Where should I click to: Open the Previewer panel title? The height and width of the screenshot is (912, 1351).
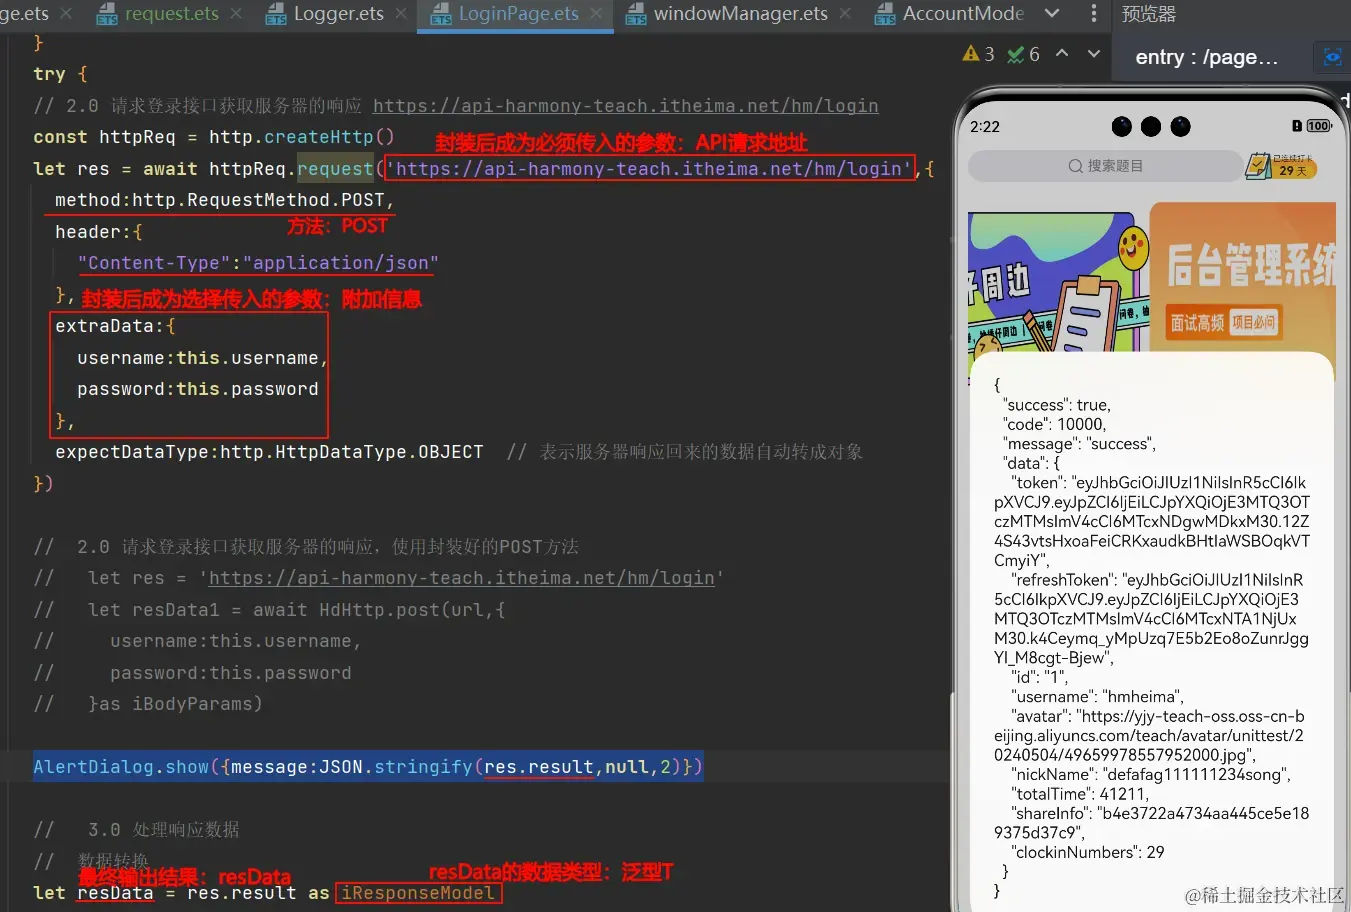1149,14
